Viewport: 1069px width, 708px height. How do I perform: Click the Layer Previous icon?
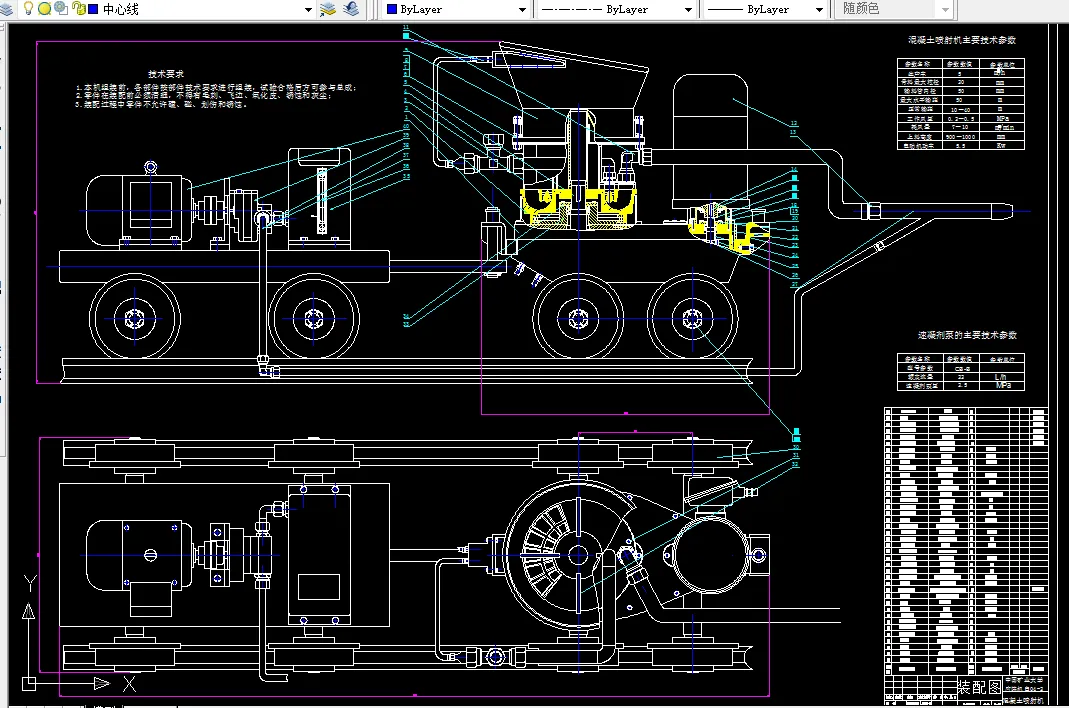tap(351, 9)
